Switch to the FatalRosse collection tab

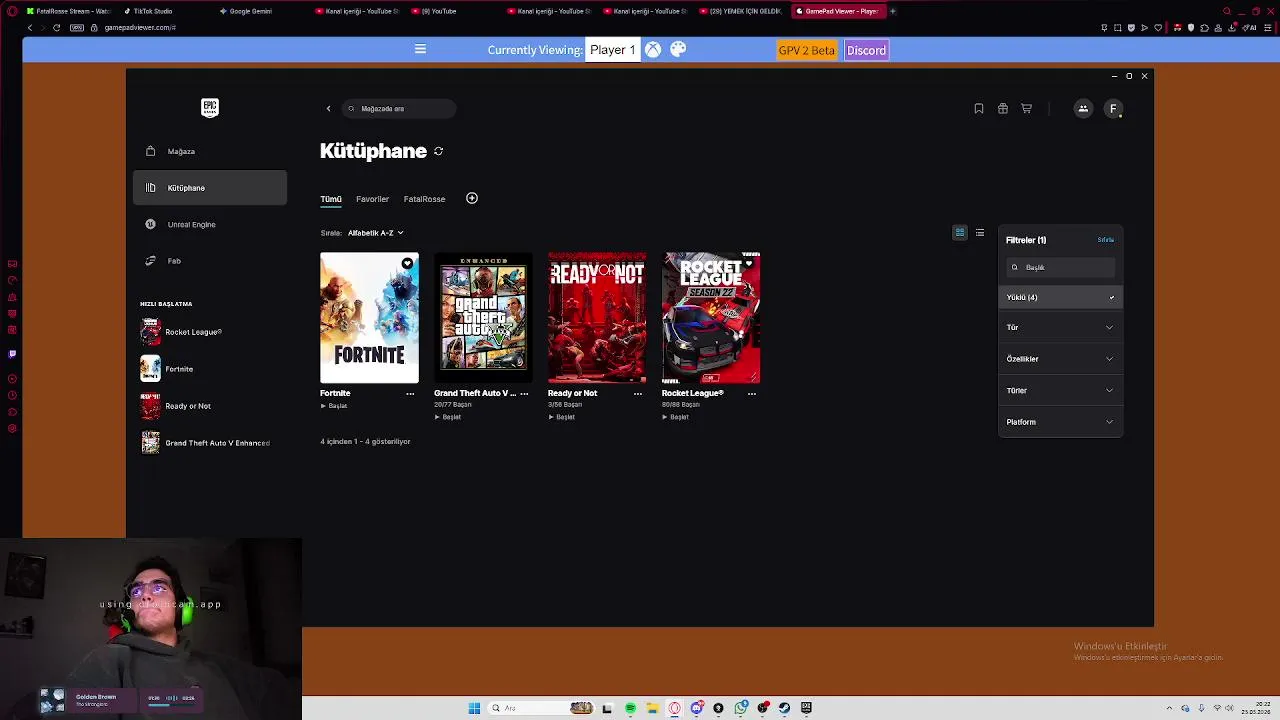[x=424, y=199]
